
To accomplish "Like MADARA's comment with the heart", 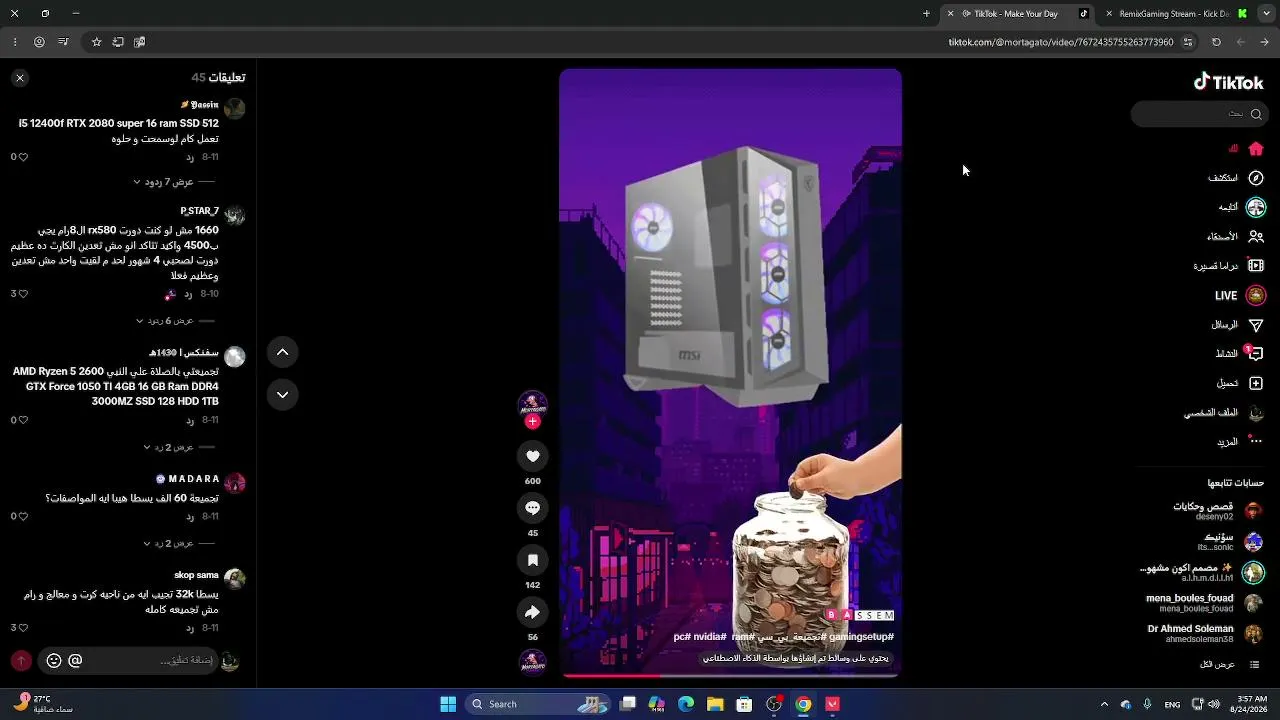I will tap(23, 516).
